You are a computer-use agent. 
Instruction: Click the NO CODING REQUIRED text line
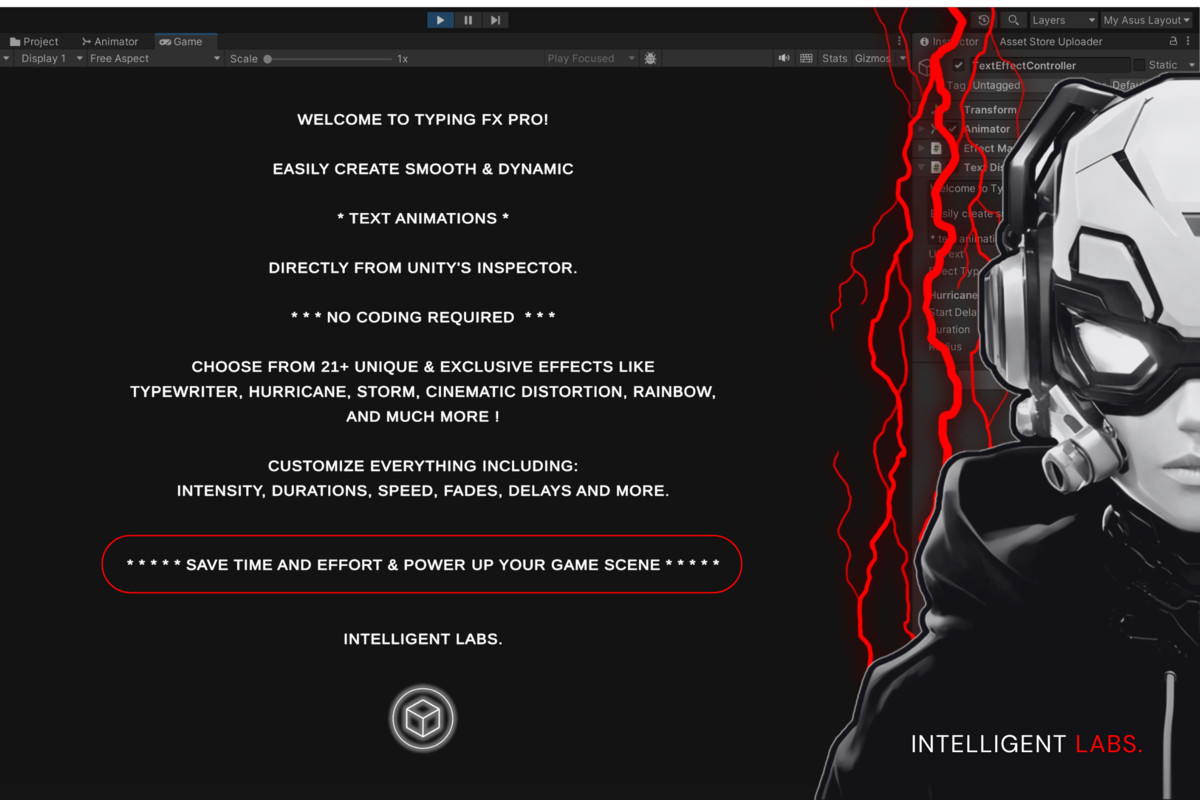(423, 317)
